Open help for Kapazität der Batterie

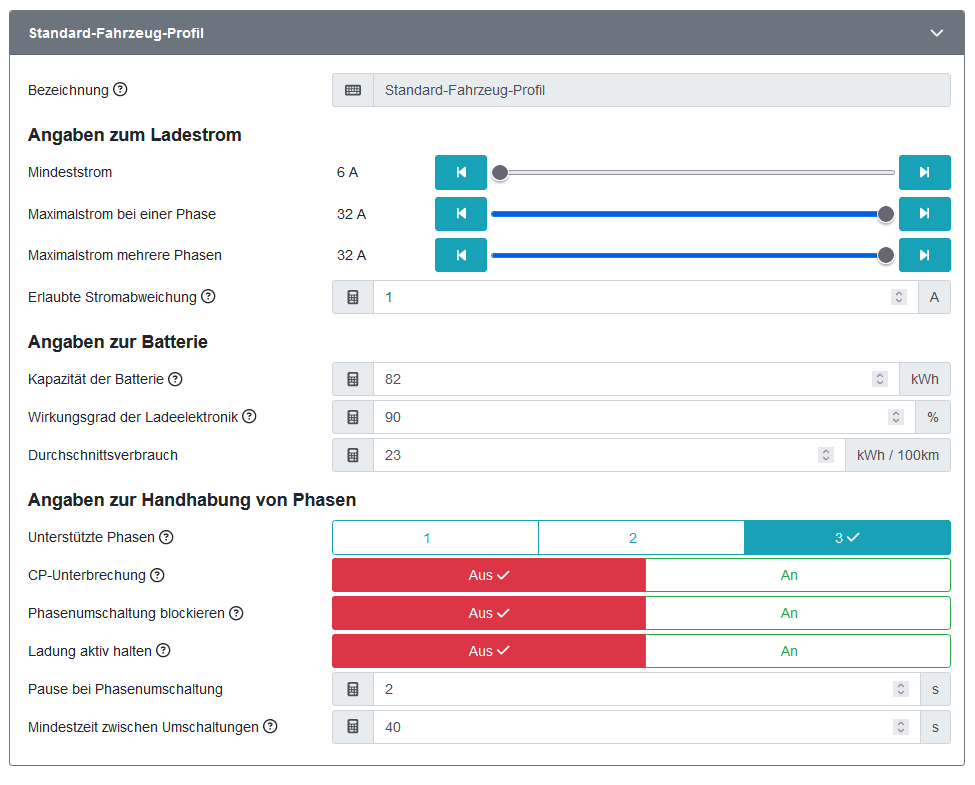coord(175,379)
